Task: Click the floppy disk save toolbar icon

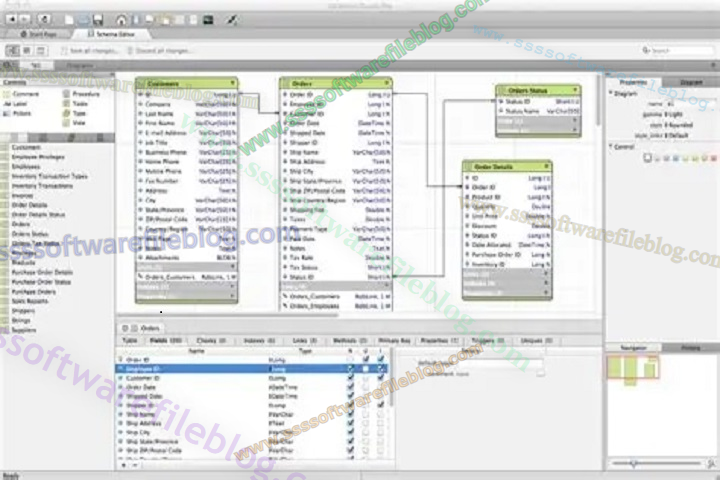Action: pyautogui.click(x=97, y=20)
